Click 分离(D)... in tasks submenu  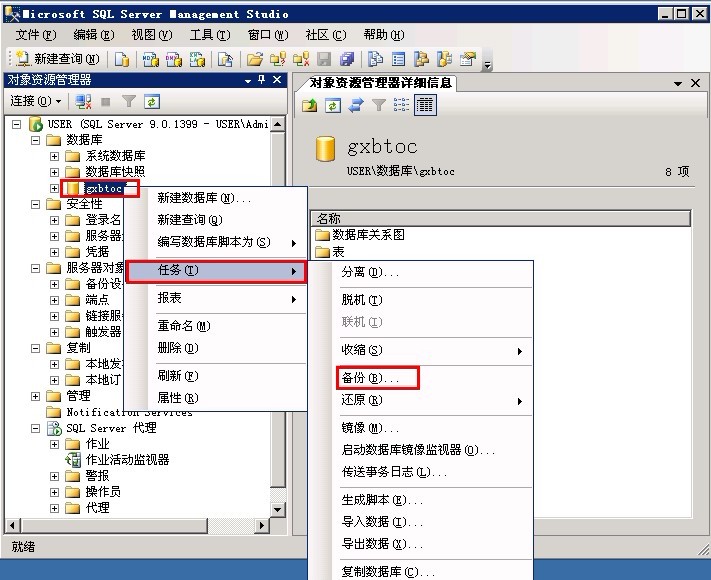click(x=420, y=273)
